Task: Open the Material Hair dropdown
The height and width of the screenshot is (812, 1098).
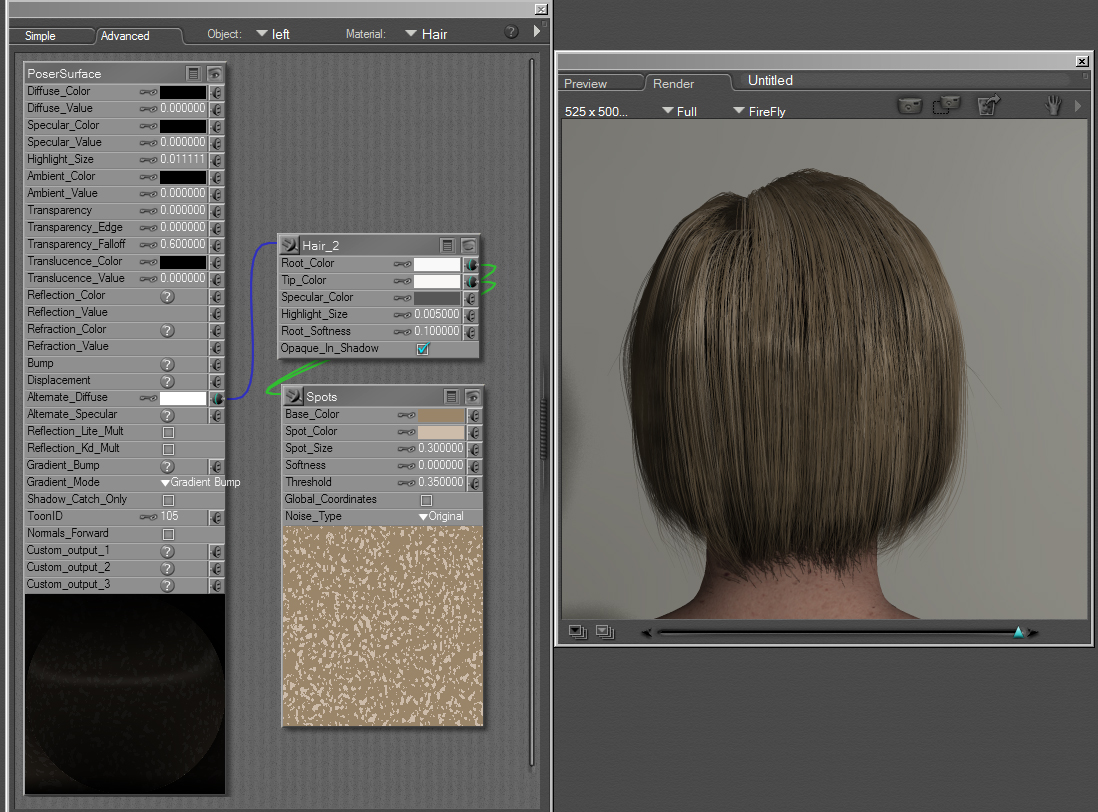Action: (426, 34)
